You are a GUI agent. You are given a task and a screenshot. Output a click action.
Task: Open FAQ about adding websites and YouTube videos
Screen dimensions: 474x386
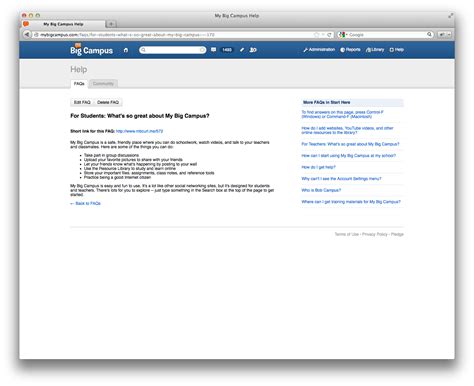(347, 130)
